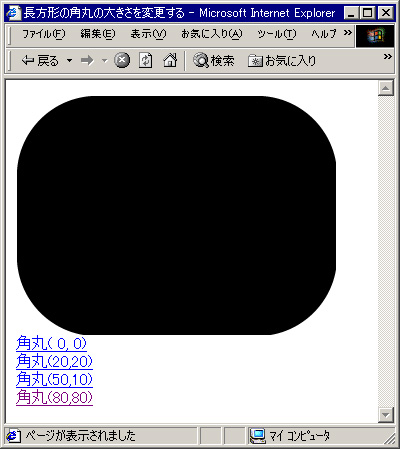Open the ツール(T) menu
The image size is (400, 449).
[x=277, y=34]
